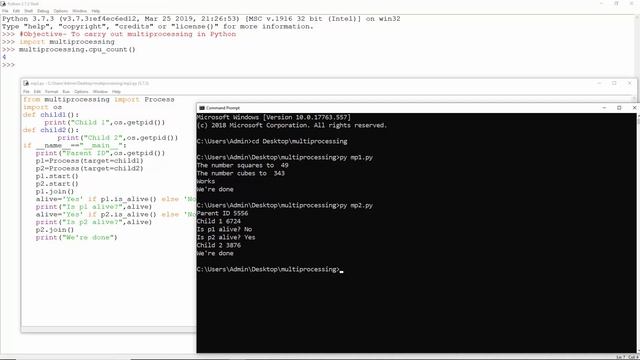Click 'Child 2 3876' output in Command Prompt
The image size is (640, 360).
click(x=218, y=245)
